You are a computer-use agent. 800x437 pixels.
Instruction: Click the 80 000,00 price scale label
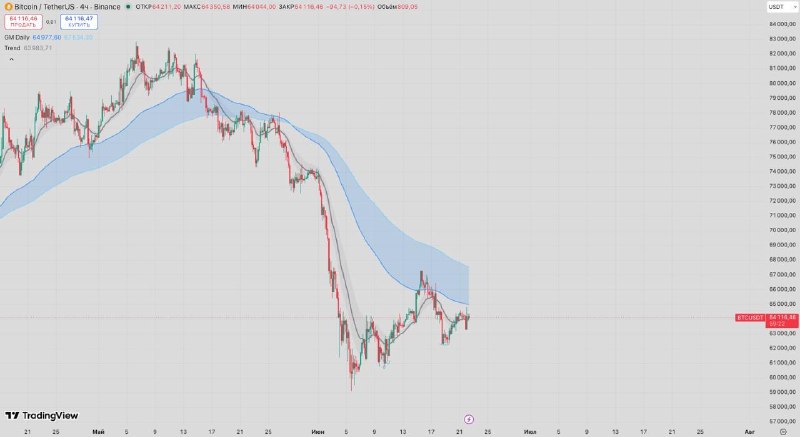click(x=783, y=83)
